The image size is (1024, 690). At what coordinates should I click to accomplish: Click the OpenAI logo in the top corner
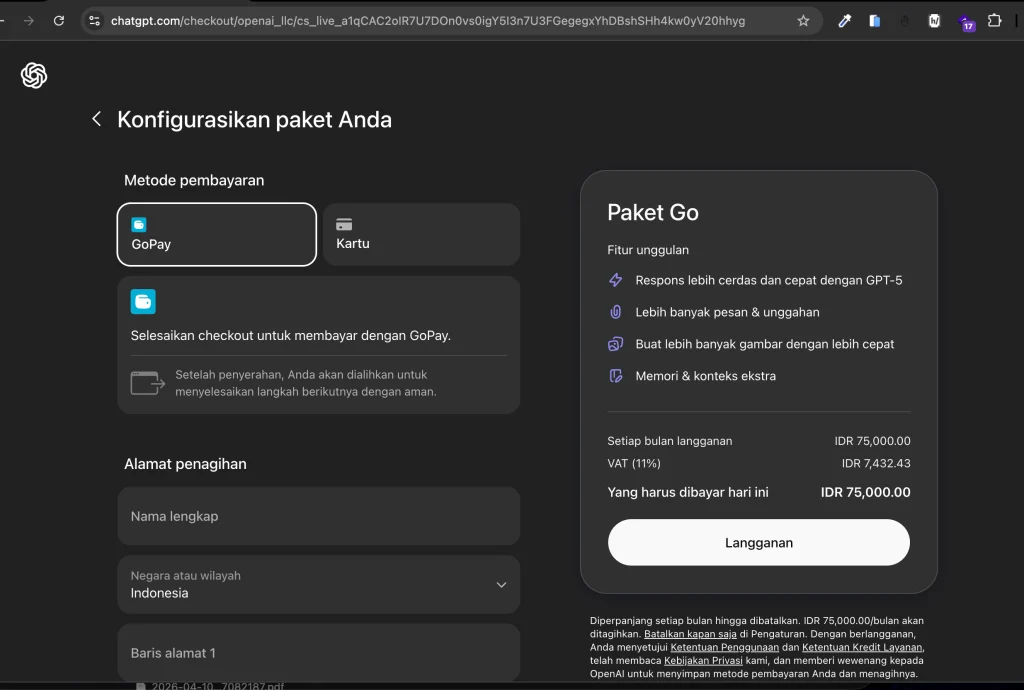point(34,75)
